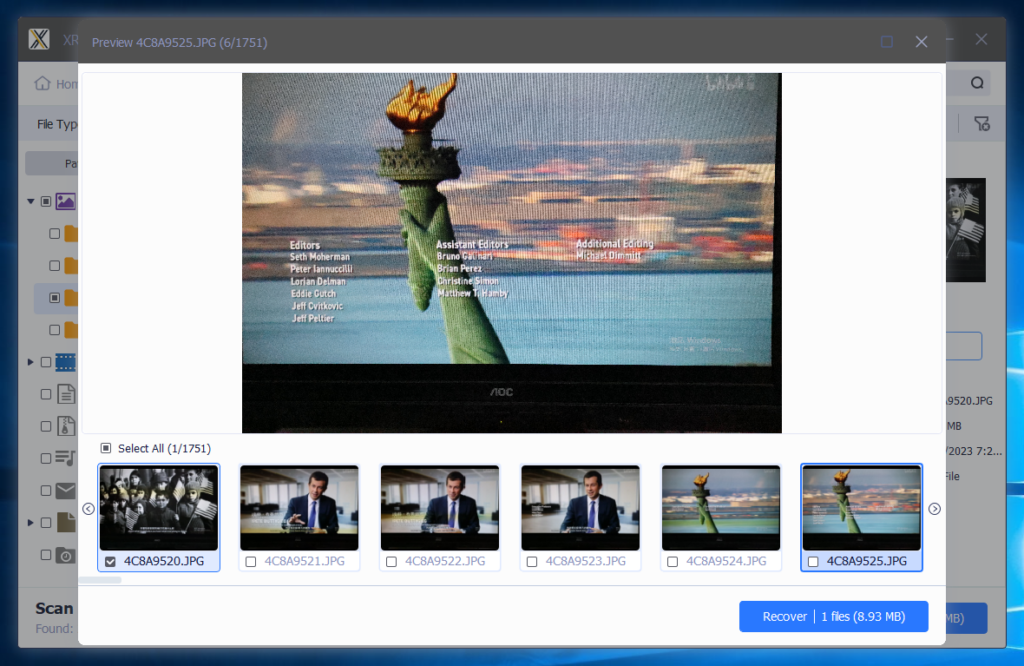Click the Home icon in main window
Viewport: 1024px width, 666px height.
click(42, 83)
